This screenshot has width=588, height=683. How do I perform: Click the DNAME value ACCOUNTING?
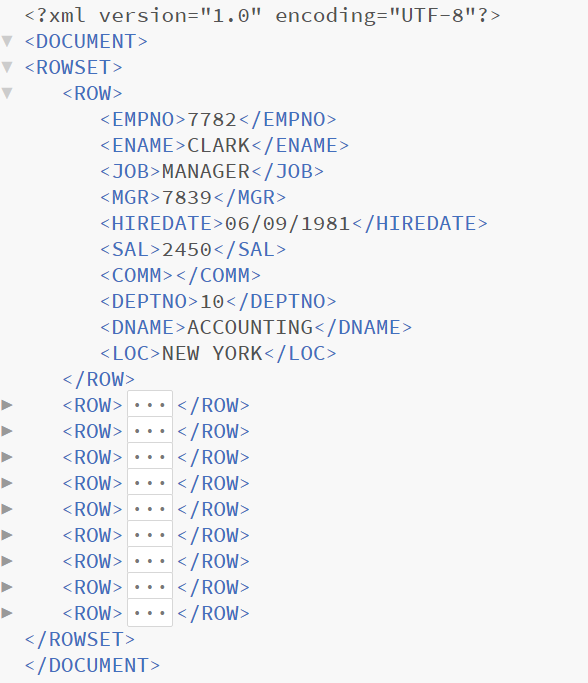250,328
